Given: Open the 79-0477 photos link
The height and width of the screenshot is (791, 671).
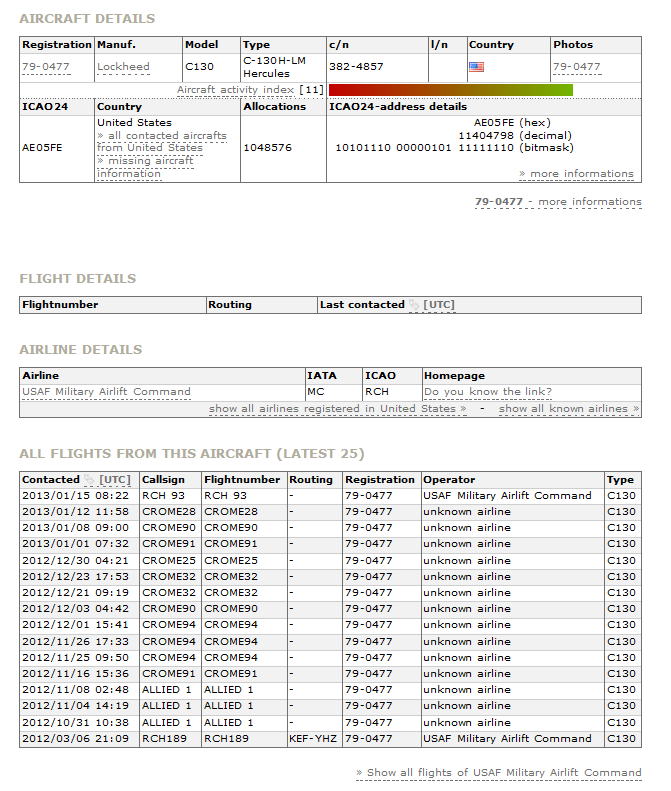Looking at the screenshot, I should click(x=577, y=67).
